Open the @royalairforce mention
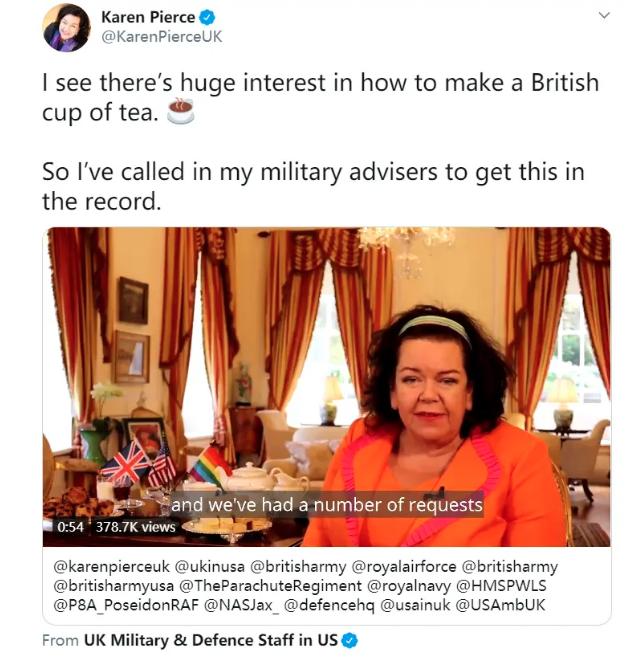628x659 pixels. point(404,567)
